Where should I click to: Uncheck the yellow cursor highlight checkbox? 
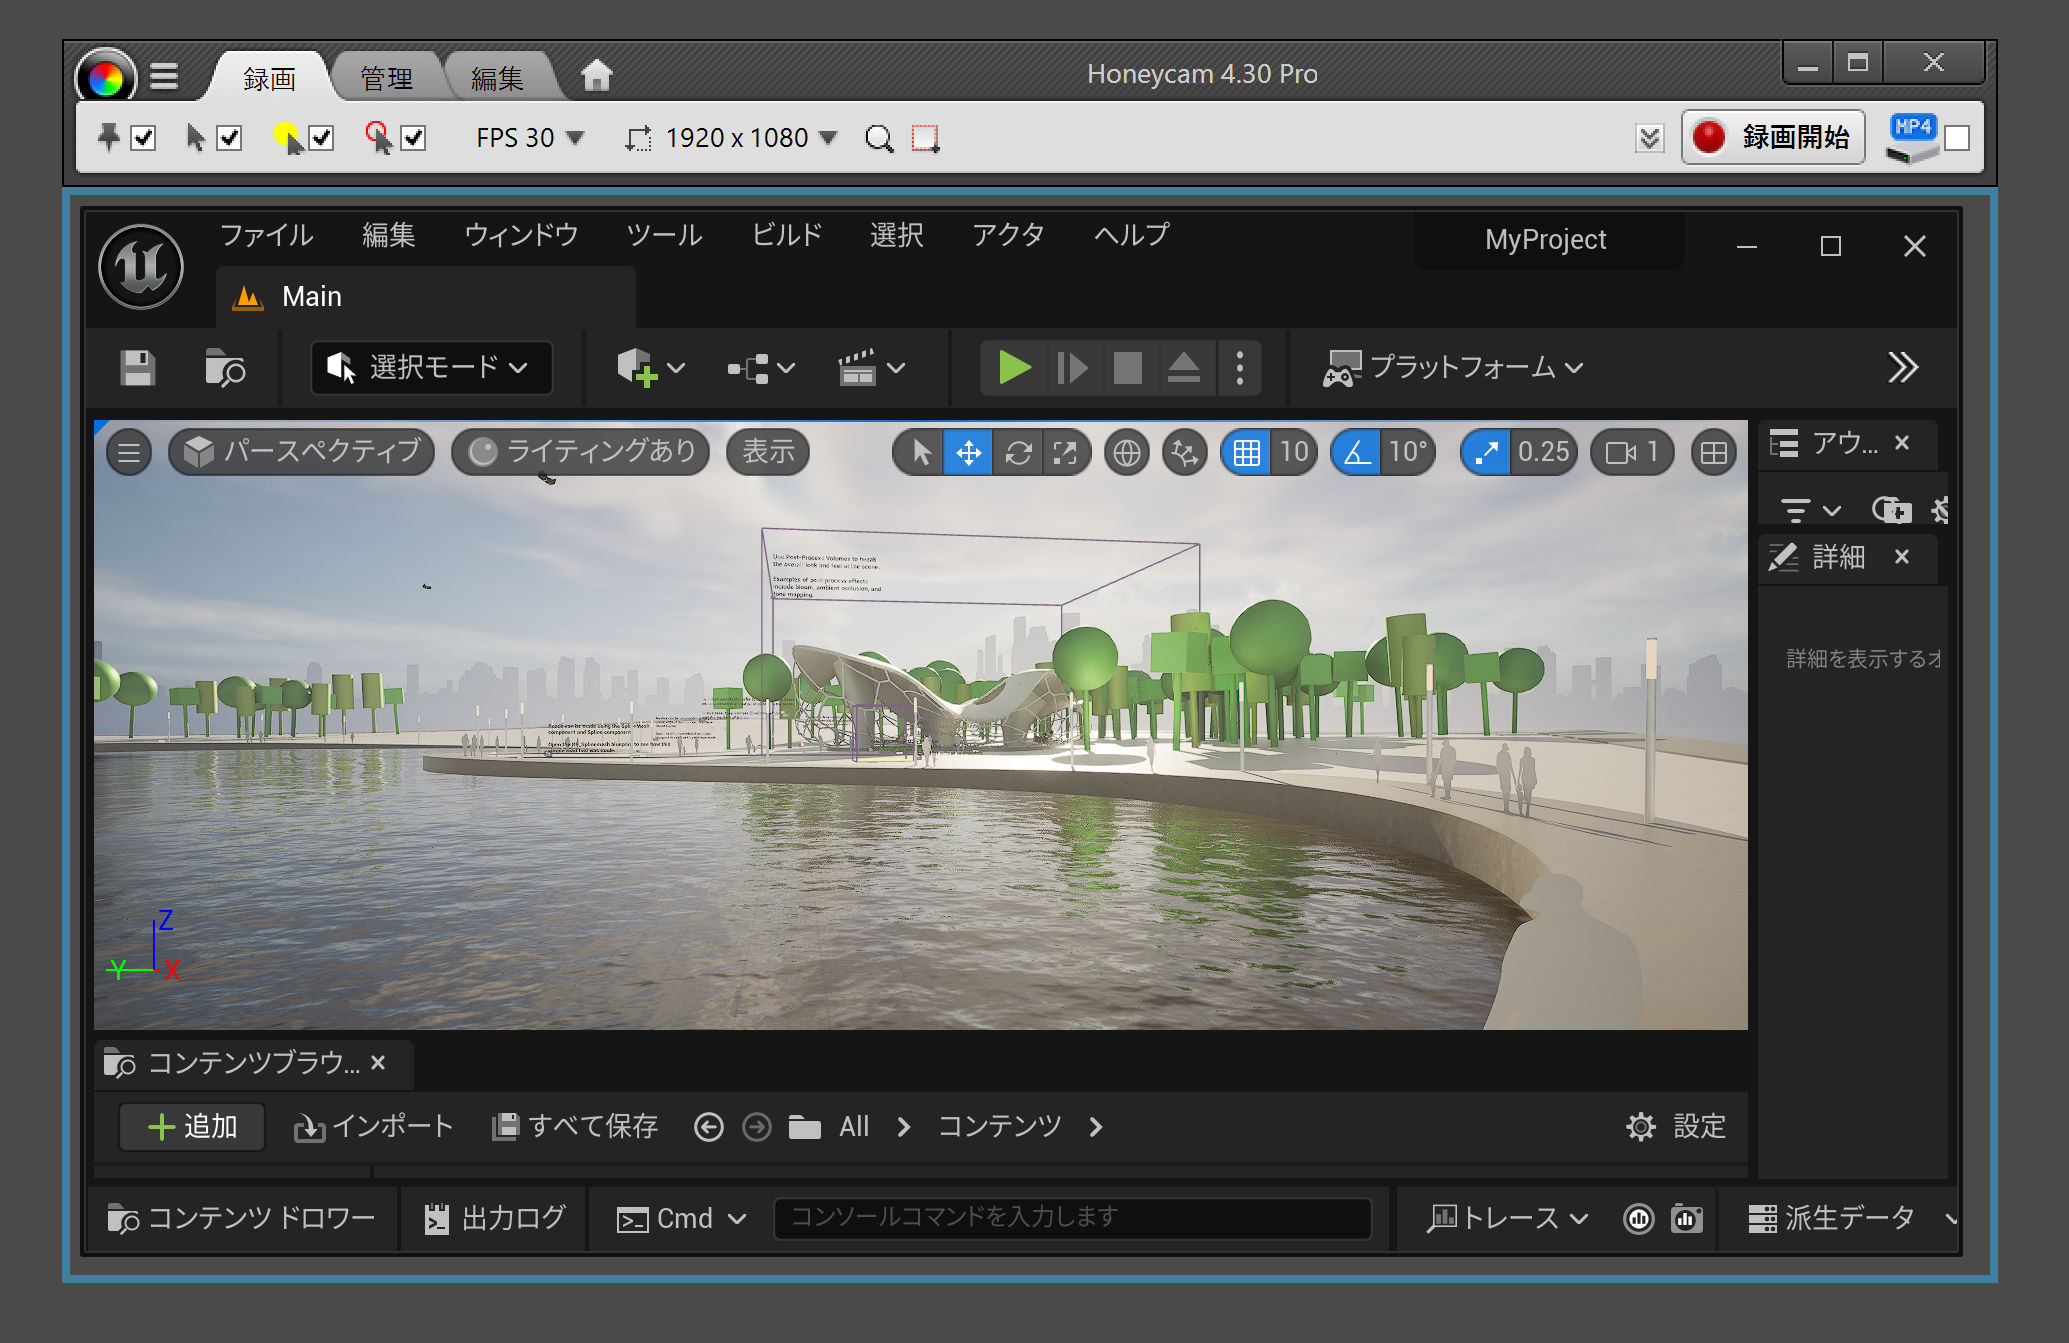[321, 138]
